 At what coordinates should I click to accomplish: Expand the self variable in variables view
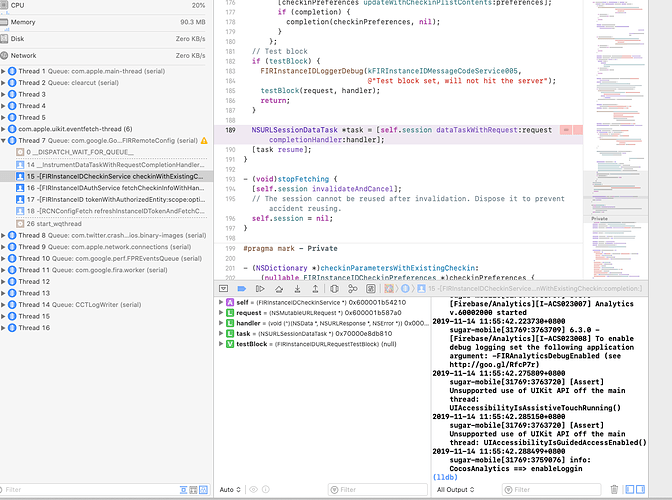point(221,302)
